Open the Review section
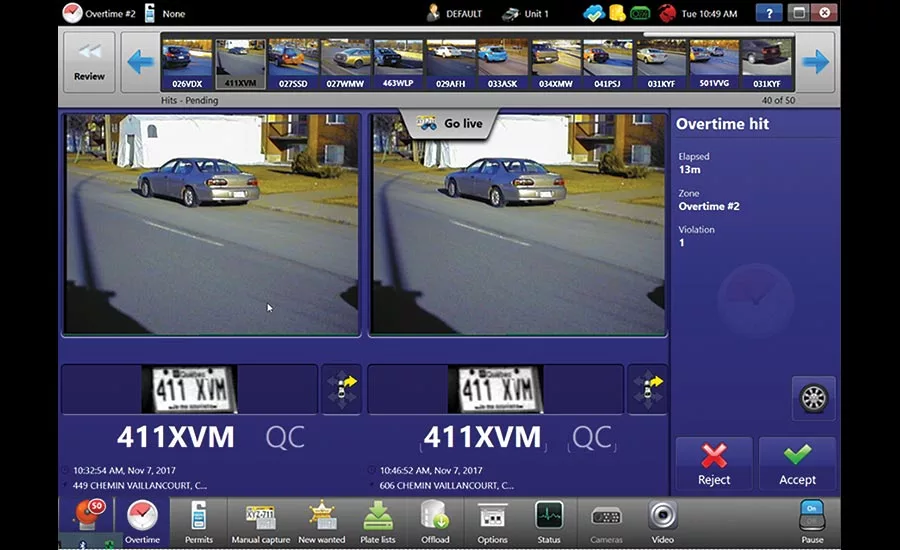 89,62
